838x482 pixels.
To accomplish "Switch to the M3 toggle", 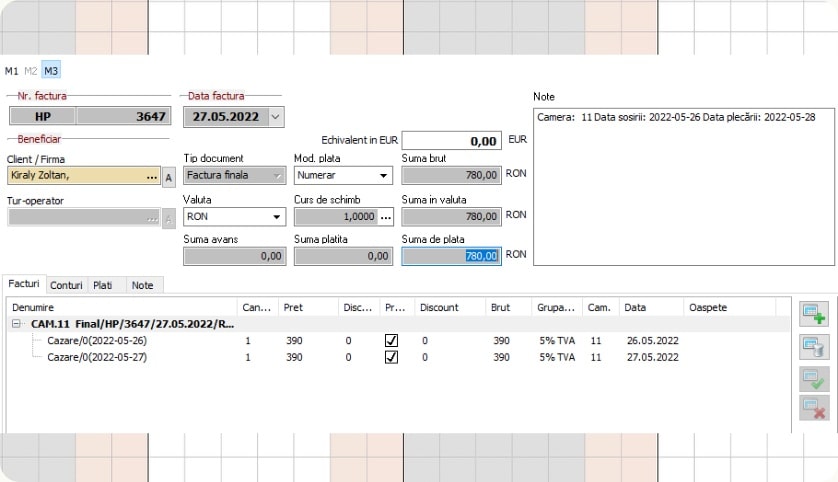I will [x=51, y=71].
